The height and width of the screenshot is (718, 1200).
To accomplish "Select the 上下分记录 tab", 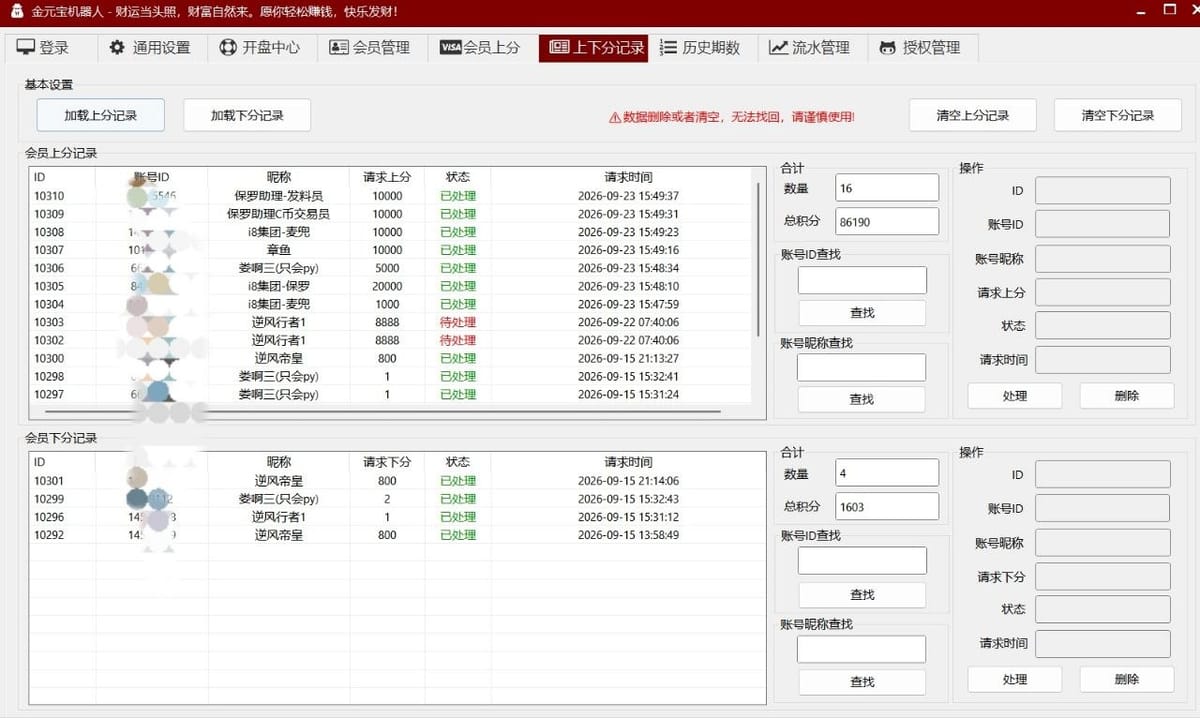I will (593, 48).
